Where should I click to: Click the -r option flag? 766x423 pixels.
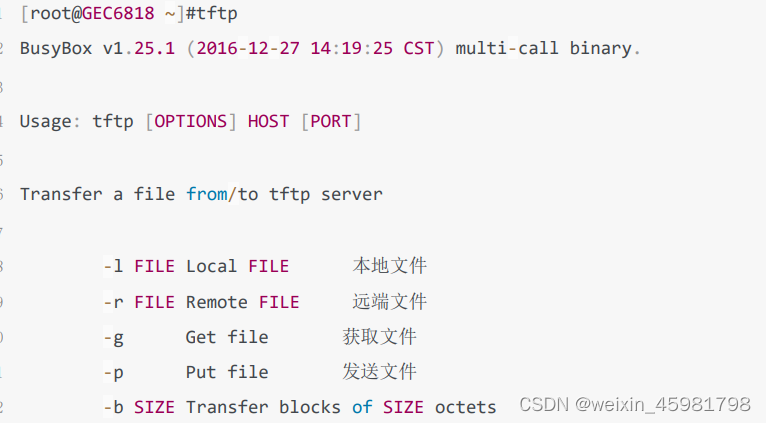[113, 302]
